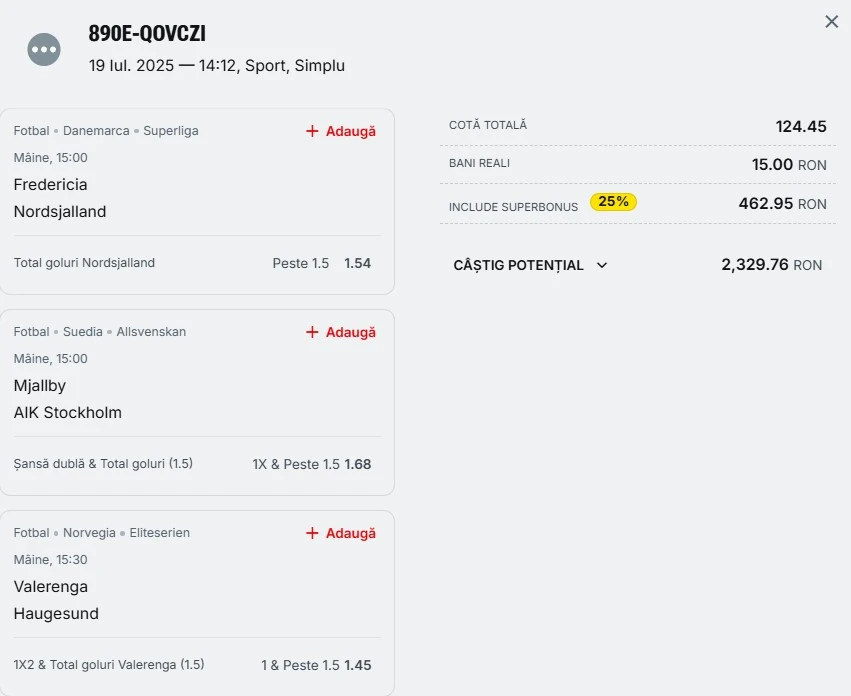The height and width of the screenshot is (696, 851).
Task: Open the Nordsjalland team name
Action: [x=60, y=212]
